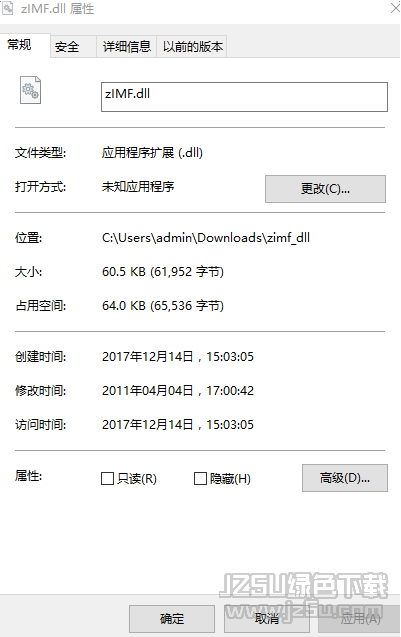401x637 pixels.
Task: Select the 以前的版本 tab
Action: click(193, 46)
